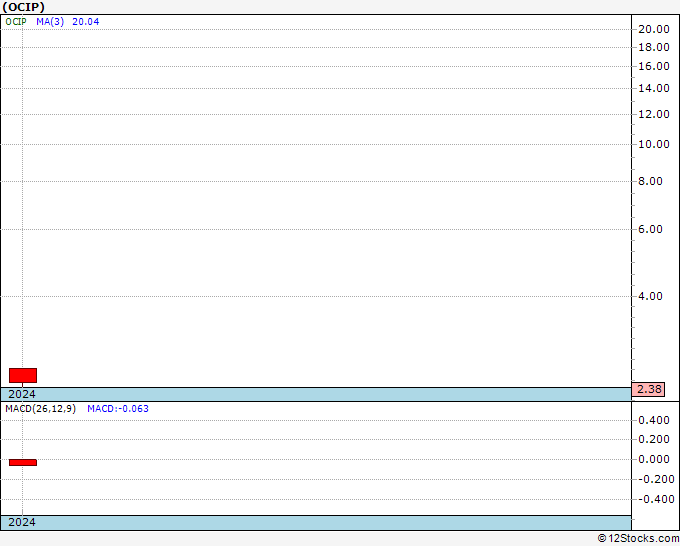Click the 14.00 price axis label
The image size is (680, 546).
pos(654,88)
